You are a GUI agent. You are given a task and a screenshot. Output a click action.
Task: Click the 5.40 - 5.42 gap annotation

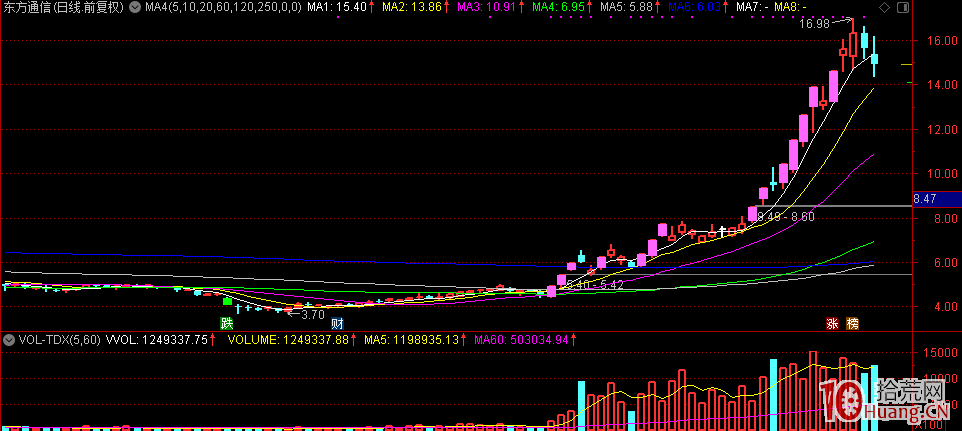coord(595,284)
